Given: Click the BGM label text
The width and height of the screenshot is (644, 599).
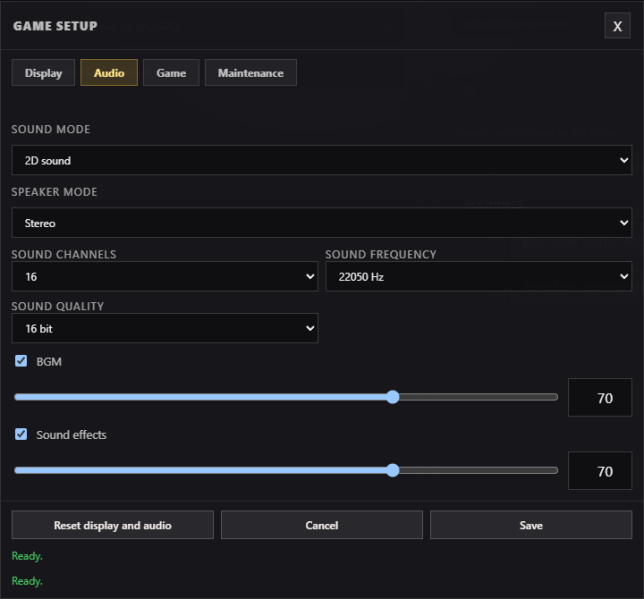Looking at the screenshot, I should 49,362.
